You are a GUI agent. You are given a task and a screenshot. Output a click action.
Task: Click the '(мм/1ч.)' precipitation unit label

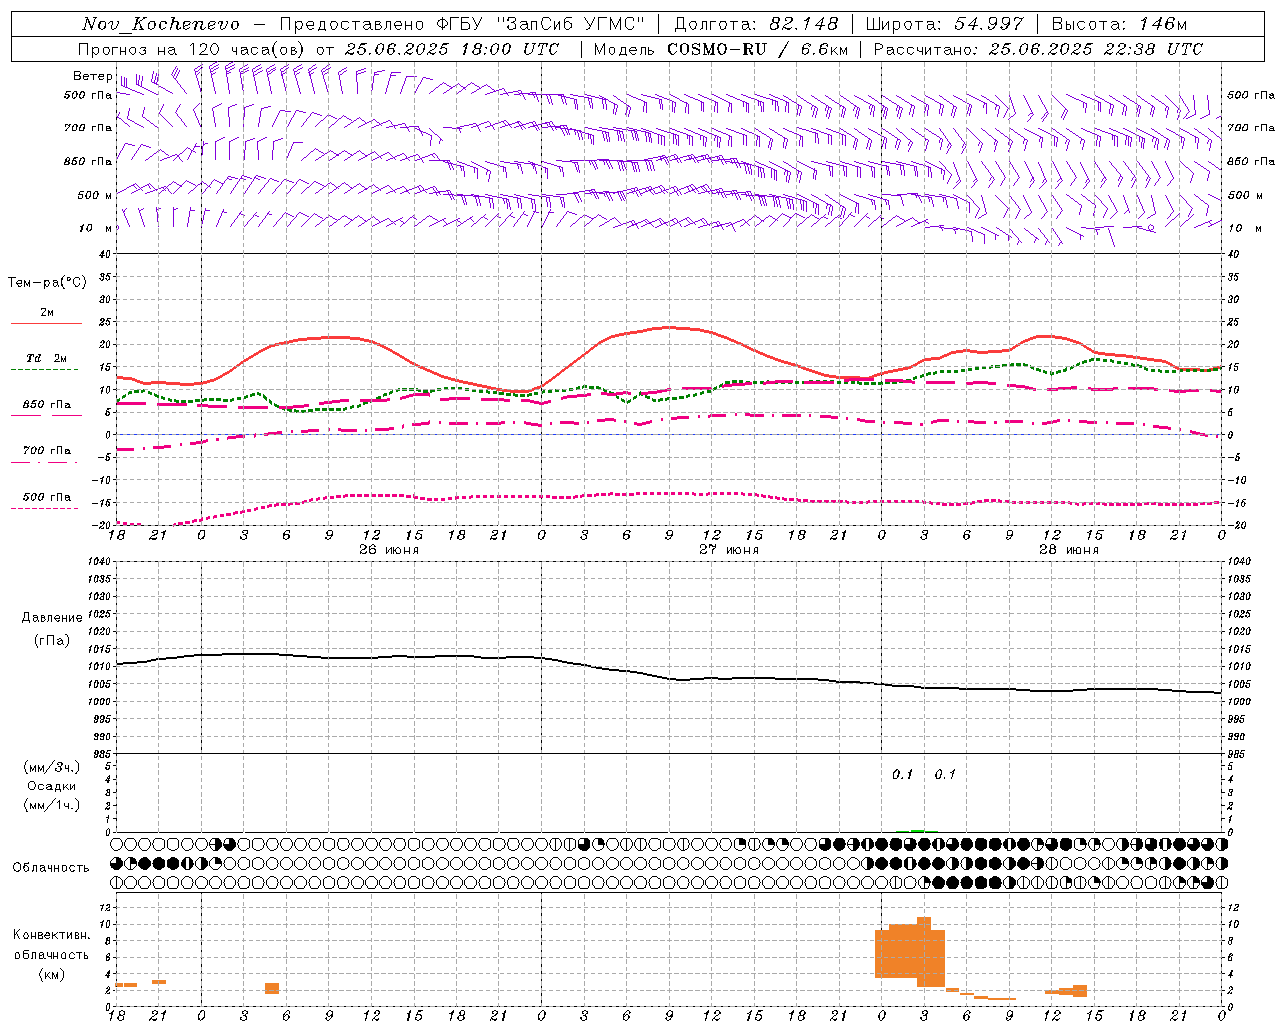[52, 805]
